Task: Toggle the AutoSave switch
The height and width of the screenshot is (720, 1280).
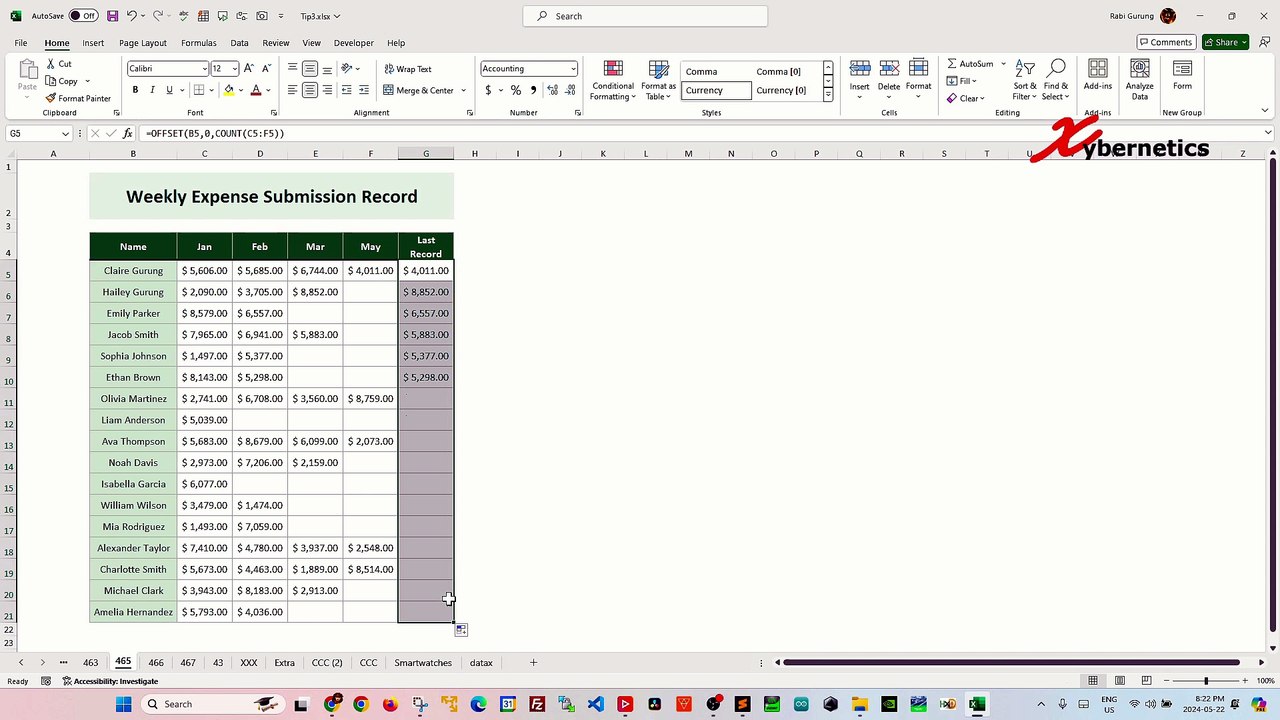Action: pos(83,16)
